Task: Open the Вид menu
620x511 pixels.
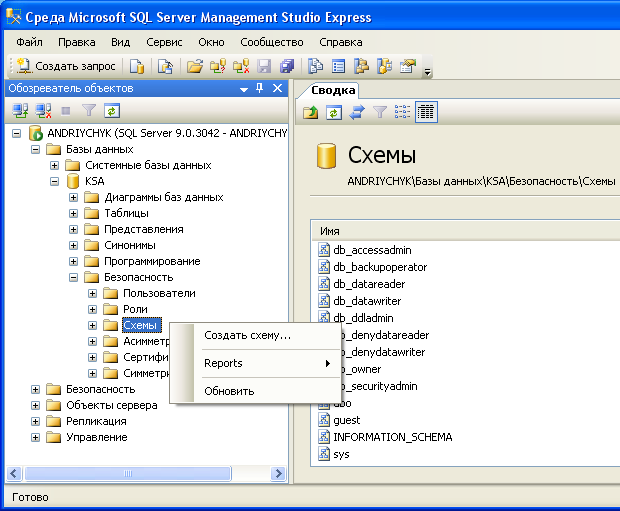Action: click(120, 42)
